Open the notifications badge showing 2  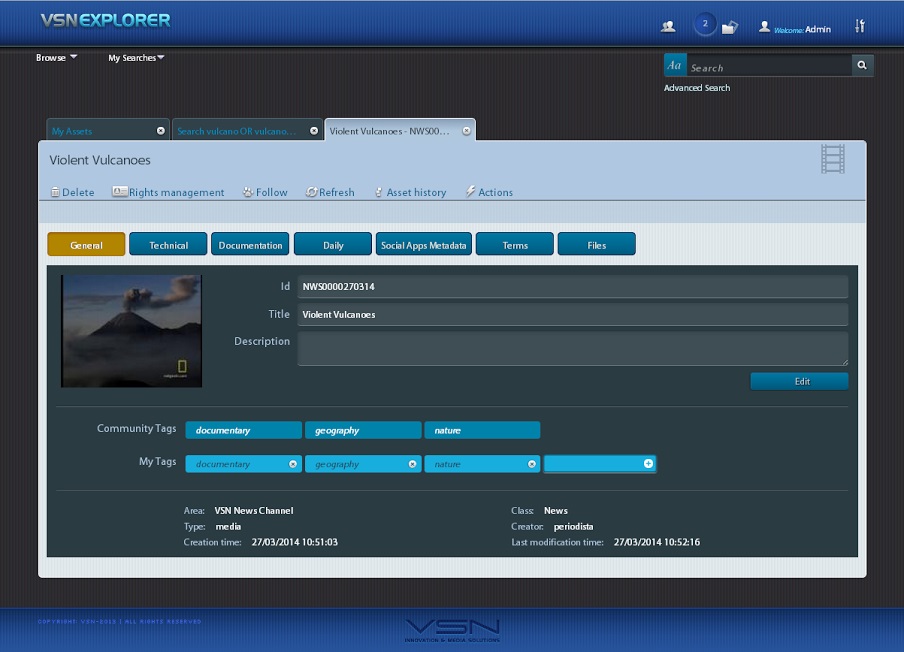coord(705,24)
